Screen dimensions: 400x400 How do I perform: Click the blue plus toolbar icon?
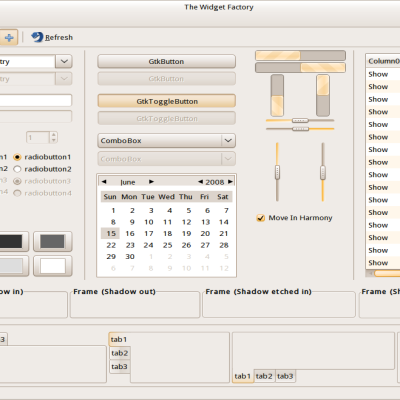click(9, 37)
